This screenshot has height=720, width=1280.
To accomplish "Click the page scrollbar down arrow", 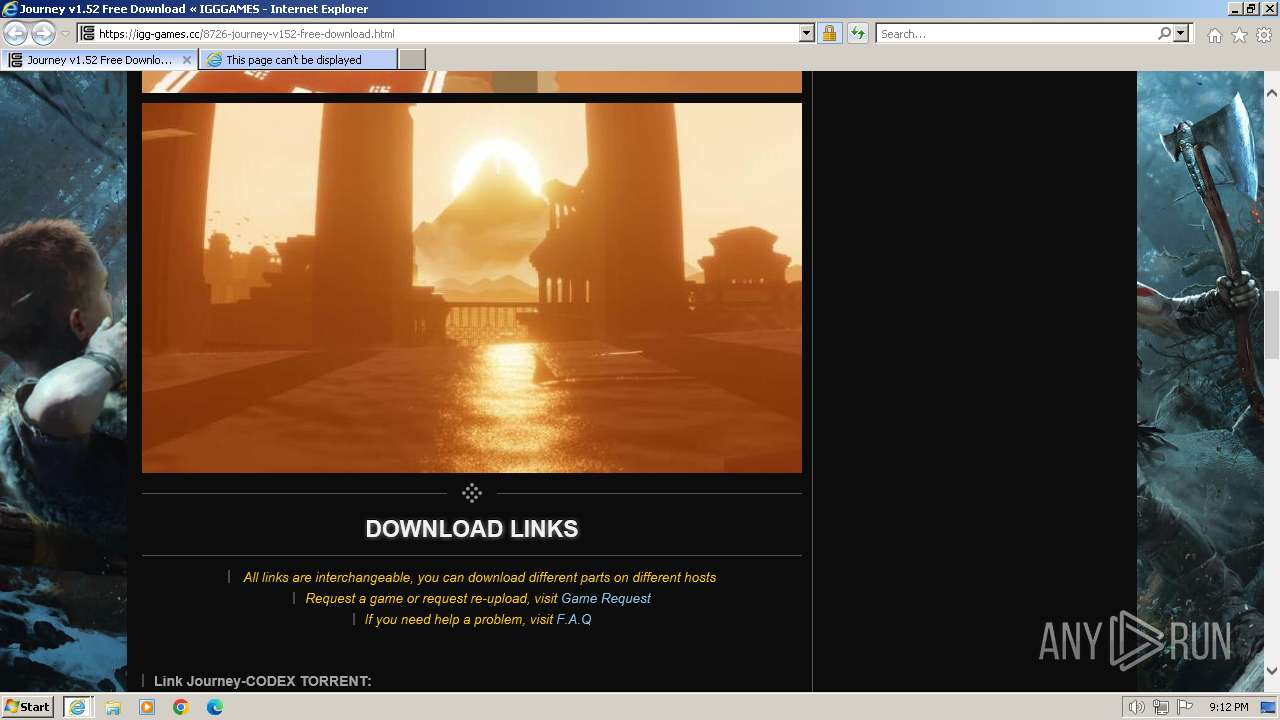I will pos(1272,671).
